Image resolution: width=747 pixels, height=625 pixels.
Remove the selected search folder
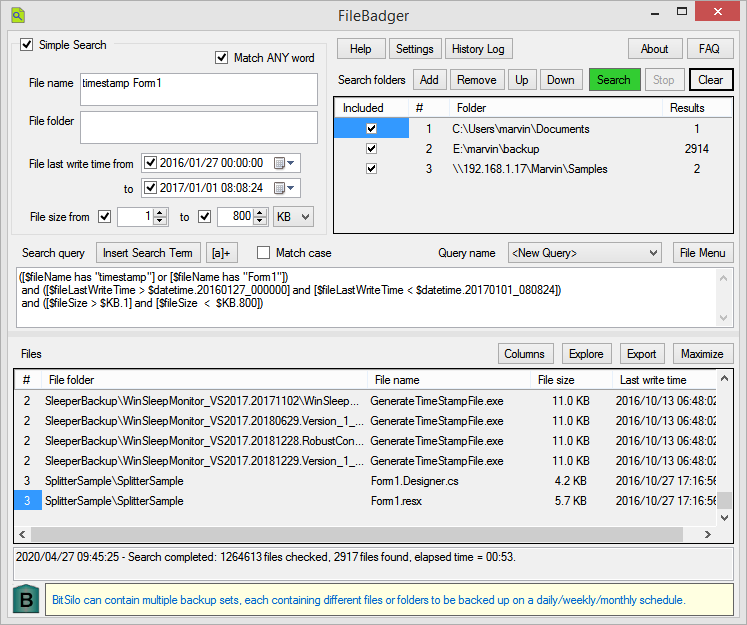point(477,80)
